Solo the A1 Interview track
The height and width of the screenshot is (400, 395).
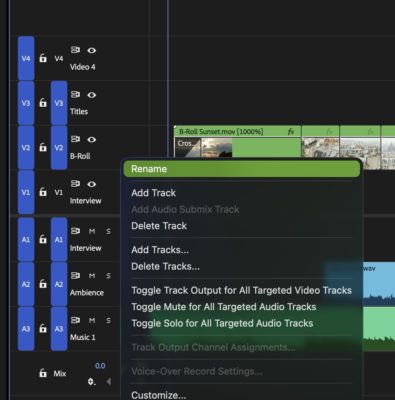[108, 231]
